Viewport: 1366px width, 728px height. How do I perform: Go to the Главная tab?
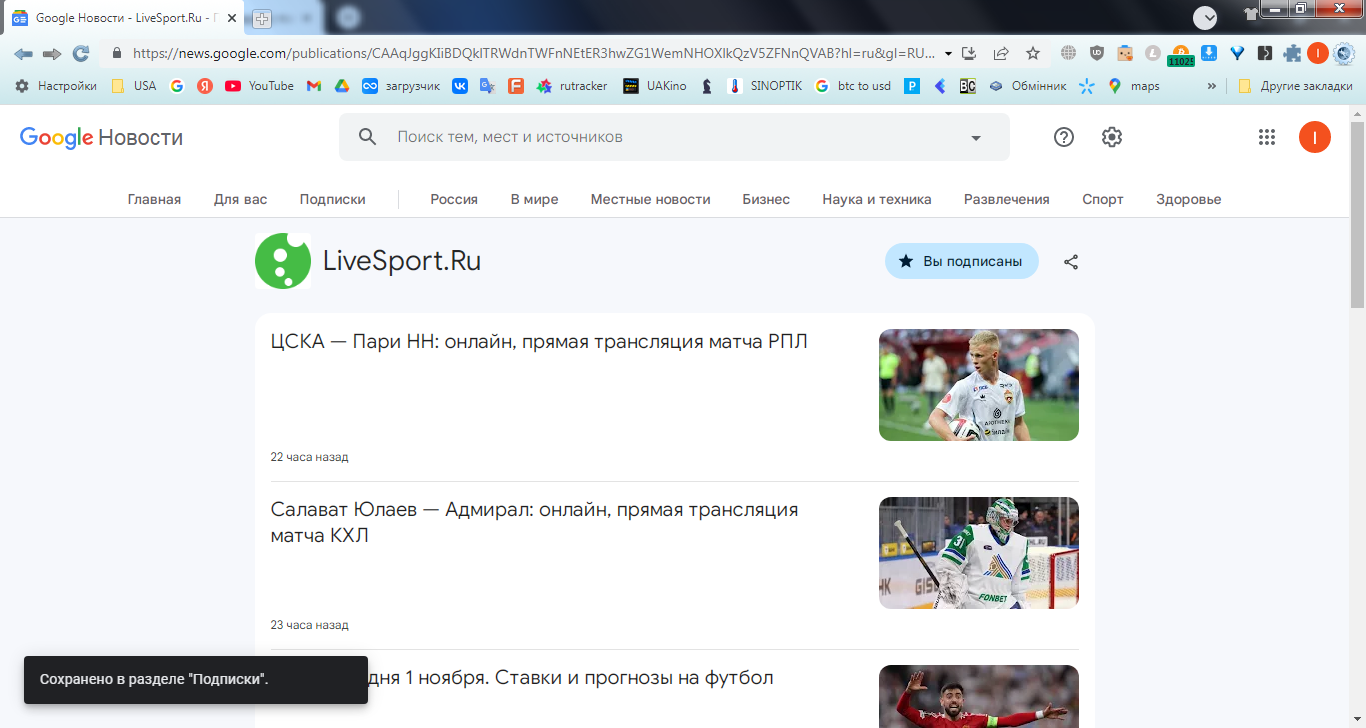click(154, 199)
